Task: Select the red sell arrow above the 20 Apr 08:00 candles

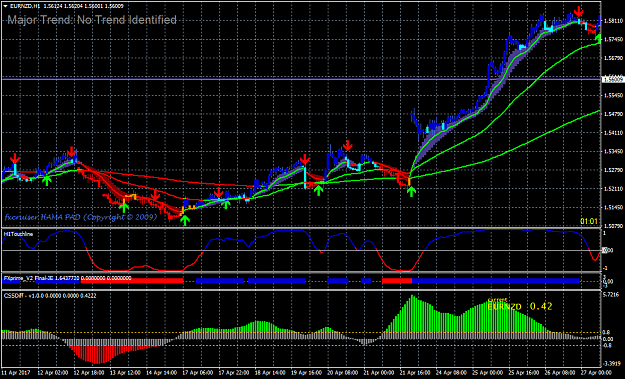Action: tap(348, 145)
